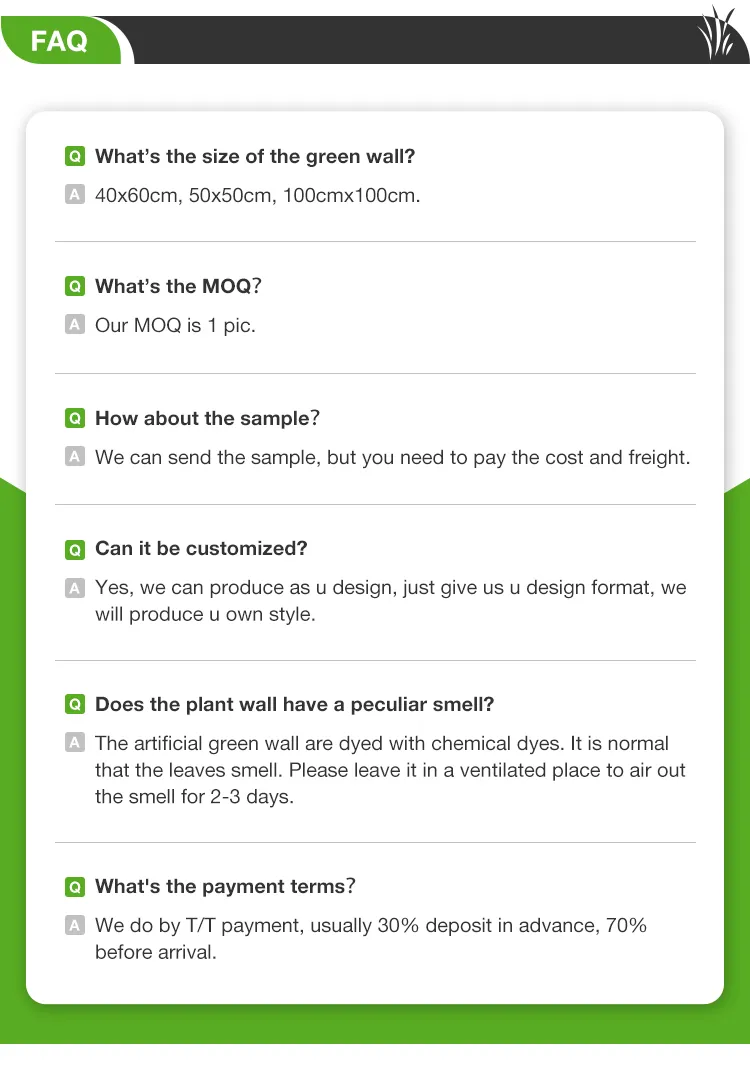This screenshot has height=1071, width=750.
Task: Click the Q icon next to customization question
Action: [75, 549]
